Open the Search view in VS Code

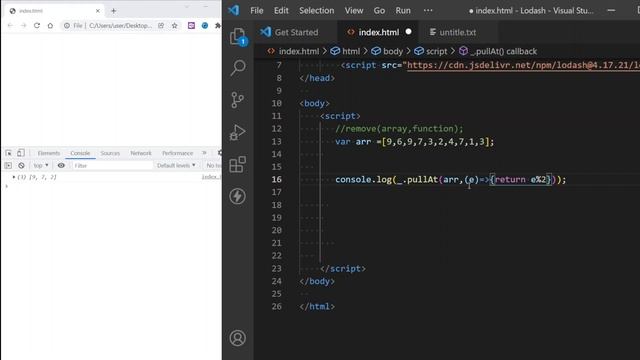[x=238, y=67]
